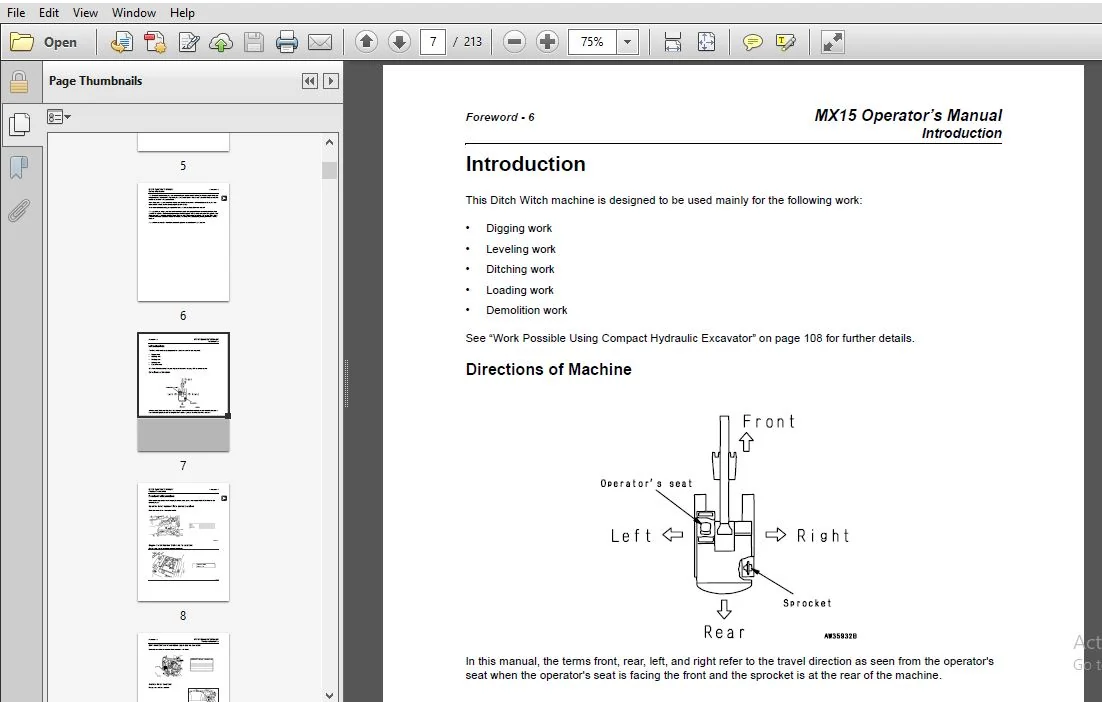Viewport: 1102px width, 702px height.
Task: Open the Edit menu
Action: (49, 13)
